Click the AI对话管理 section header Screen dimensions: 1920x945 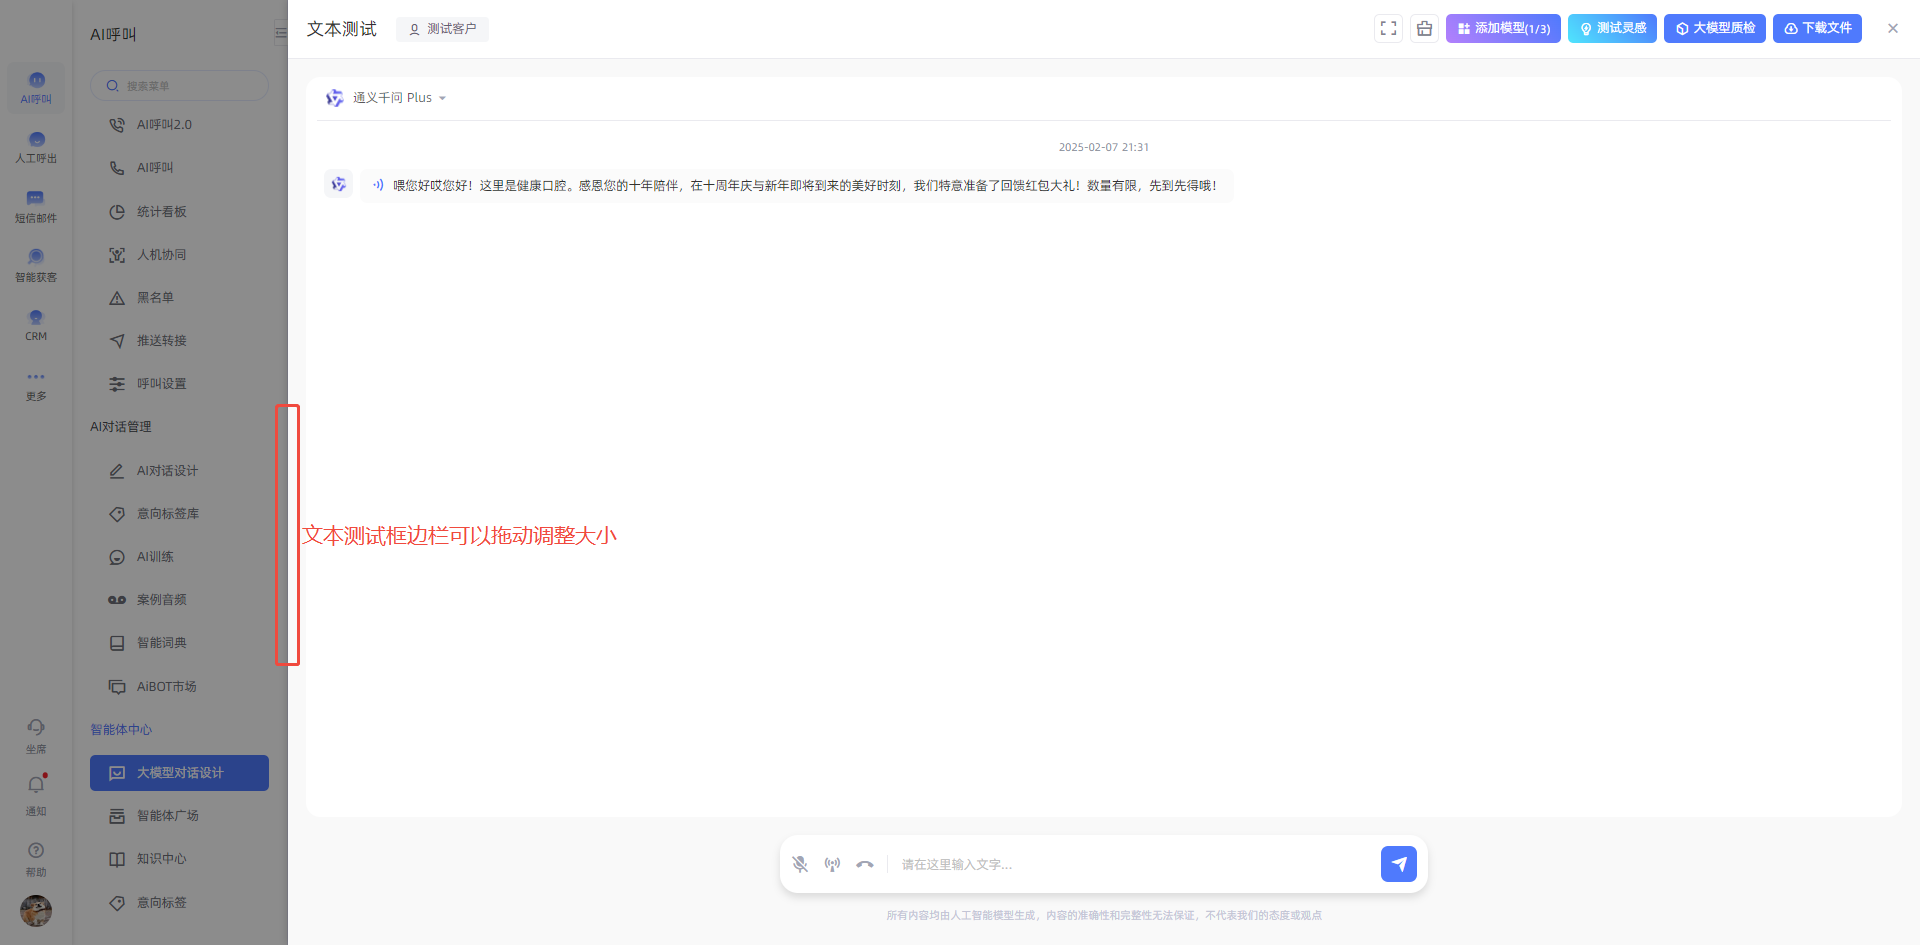pos(121,427)
